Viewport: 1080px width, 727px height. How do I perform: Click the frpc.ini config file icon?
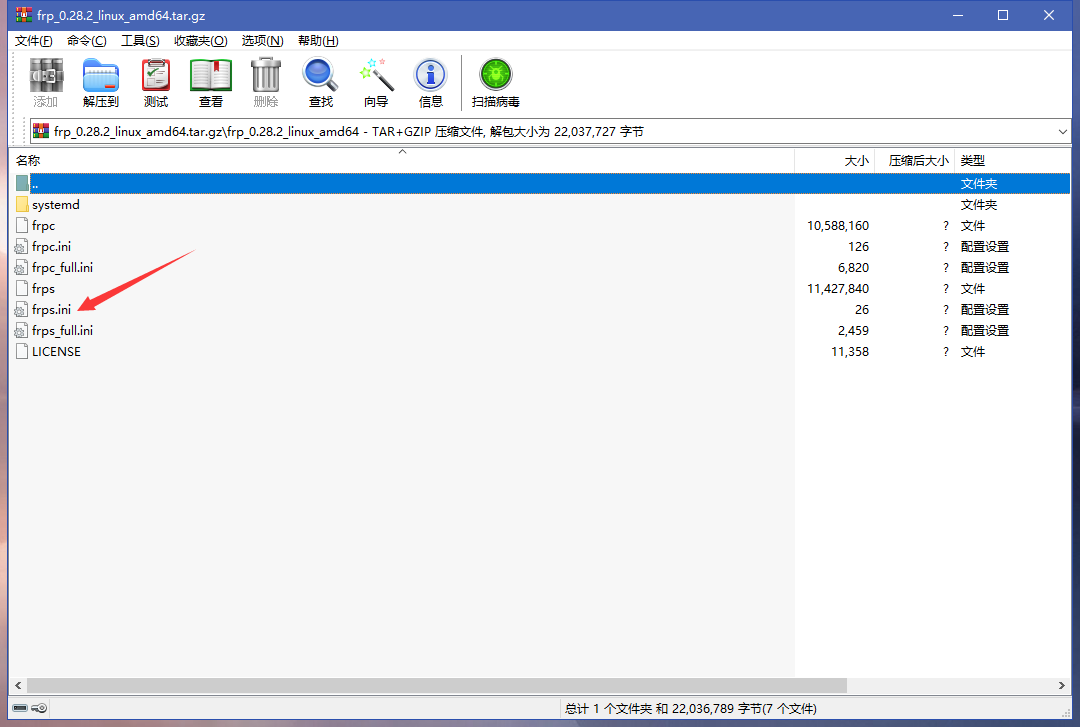[x=22, y=247]
